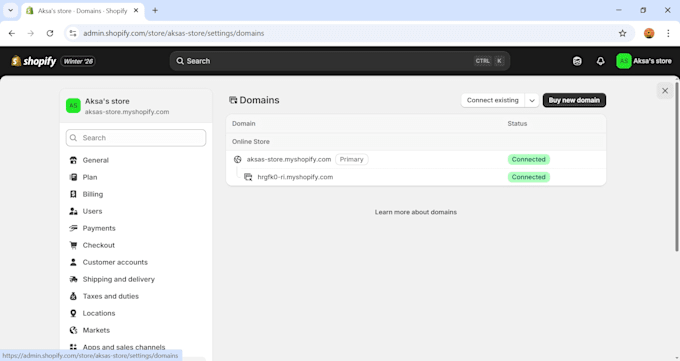
Task: Reload the page
Action: [x=50, y=33]
